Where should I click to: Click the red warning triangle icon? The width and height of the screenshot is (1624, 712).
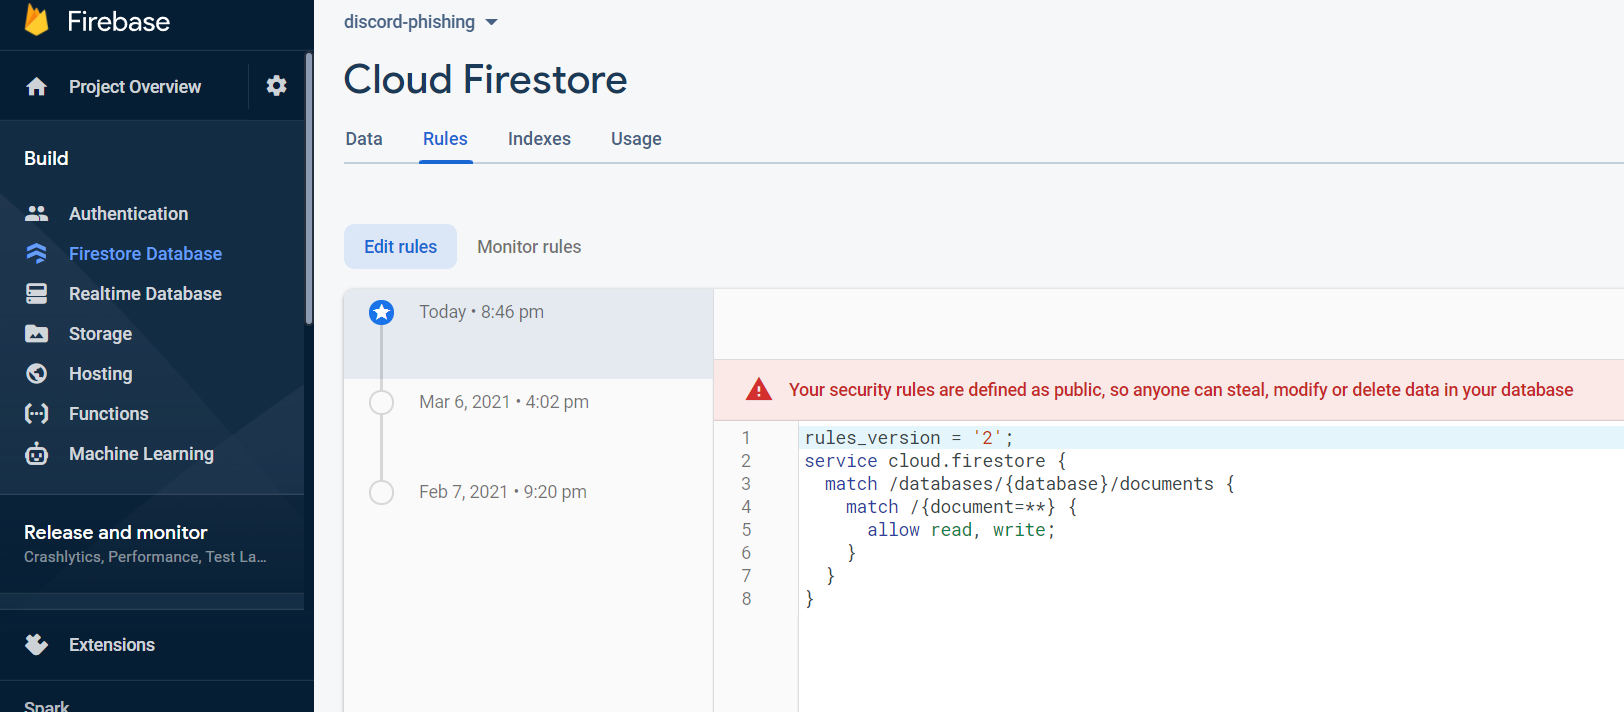[759, 389]
